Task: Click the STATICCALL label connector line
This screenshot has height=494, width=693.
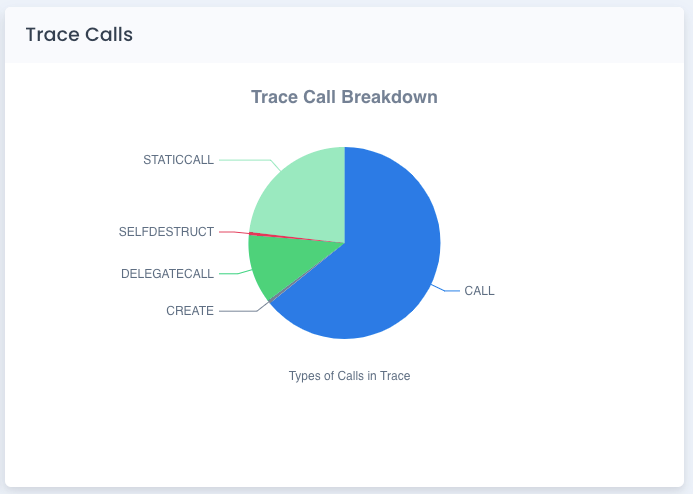Action: tap(245, 160)
